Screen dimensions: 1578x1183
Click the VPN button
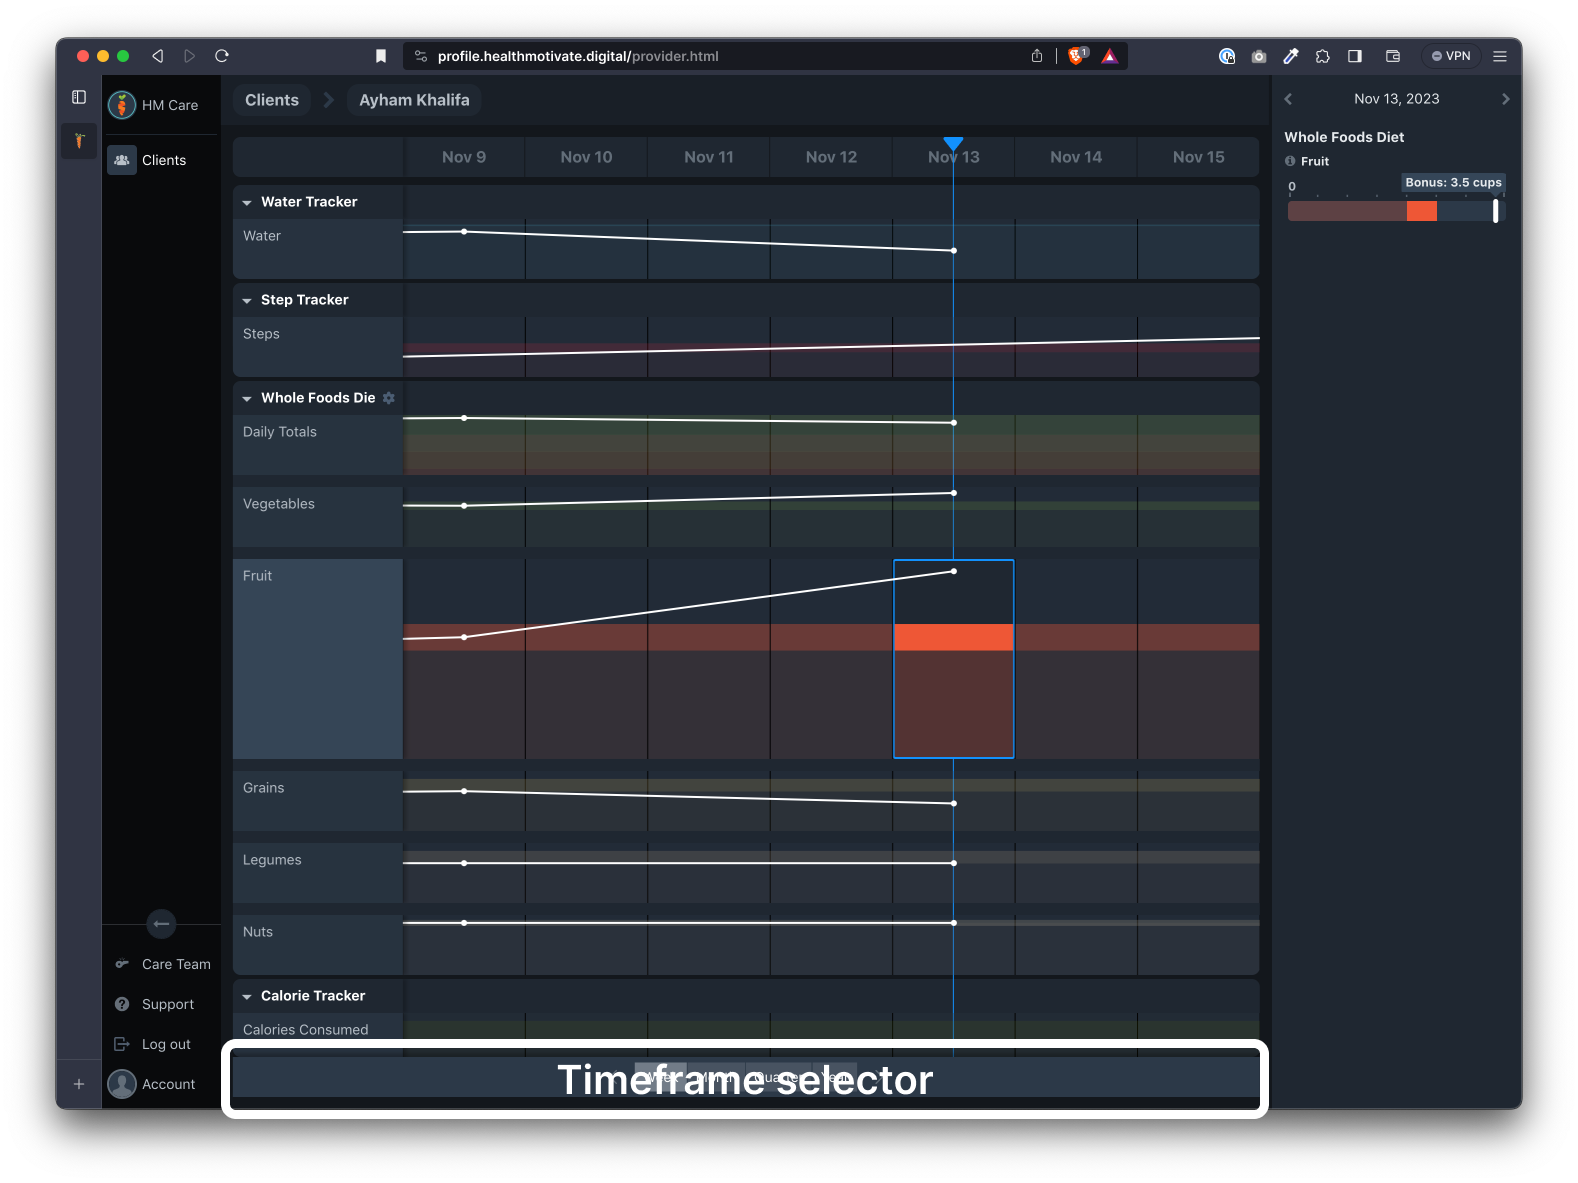[1451, 56]
